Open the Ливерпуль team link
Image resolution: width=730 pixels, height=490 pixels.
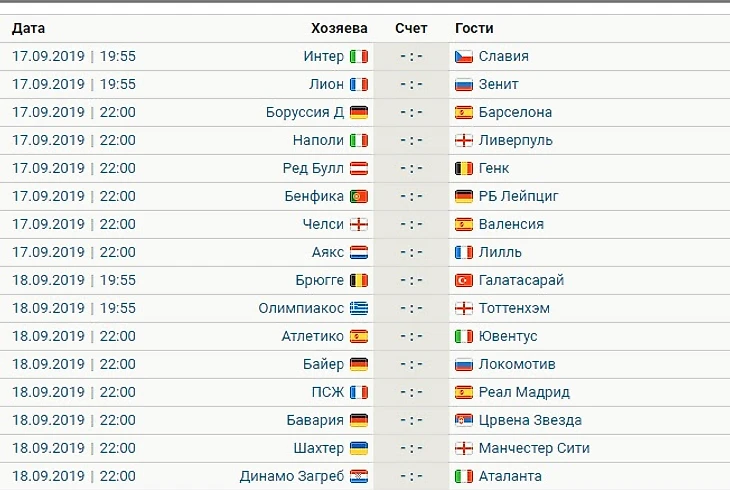pos(516,141)
